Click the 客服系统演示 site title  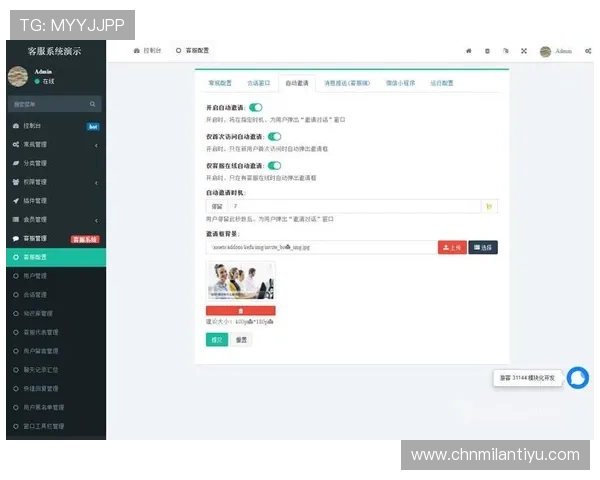pyautogui.click(x=54, y=51)
